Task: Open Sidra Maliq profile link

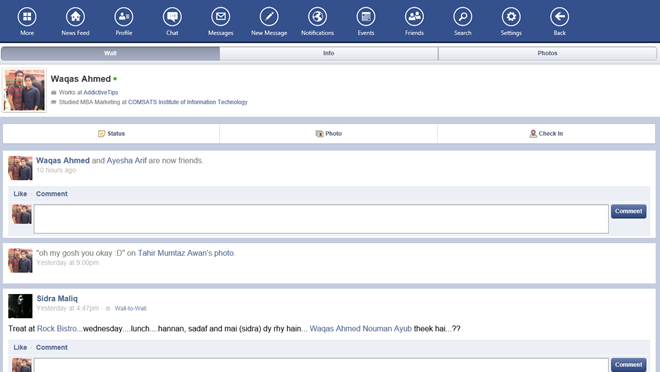Action: (x=57, y=298)
